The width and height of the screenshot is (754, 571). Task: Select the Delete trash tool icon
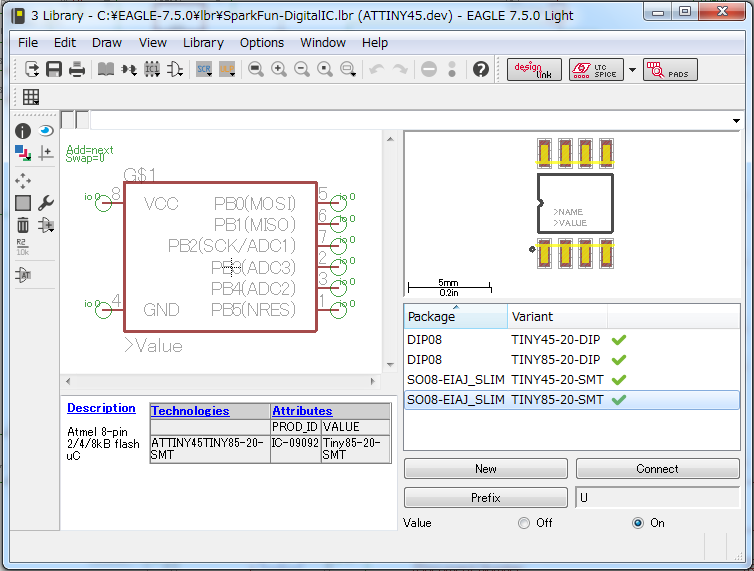tap(23, 225)
